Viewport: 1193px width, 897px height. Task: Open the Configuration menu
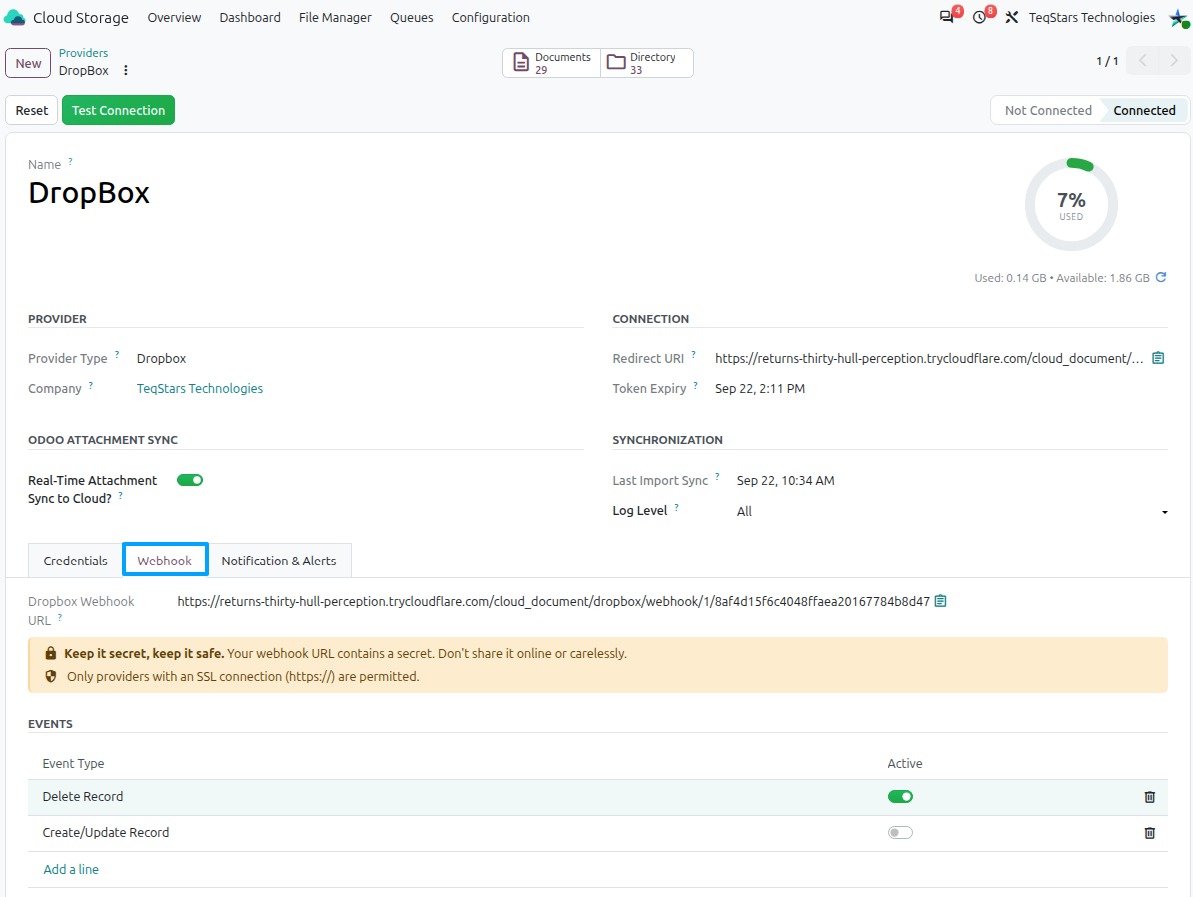click(x=491, y=17)
